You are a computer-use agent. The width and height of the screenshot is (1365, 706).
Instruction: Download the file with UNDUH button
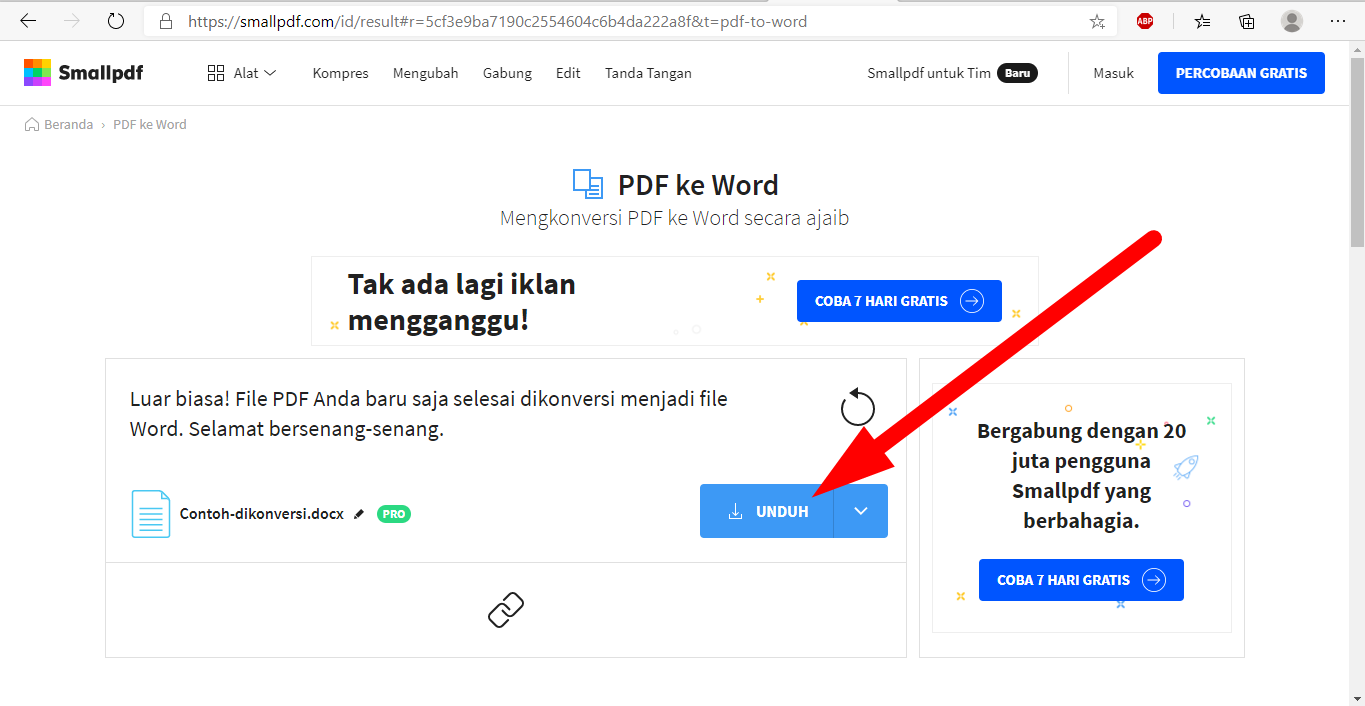(x=766, y=511)
